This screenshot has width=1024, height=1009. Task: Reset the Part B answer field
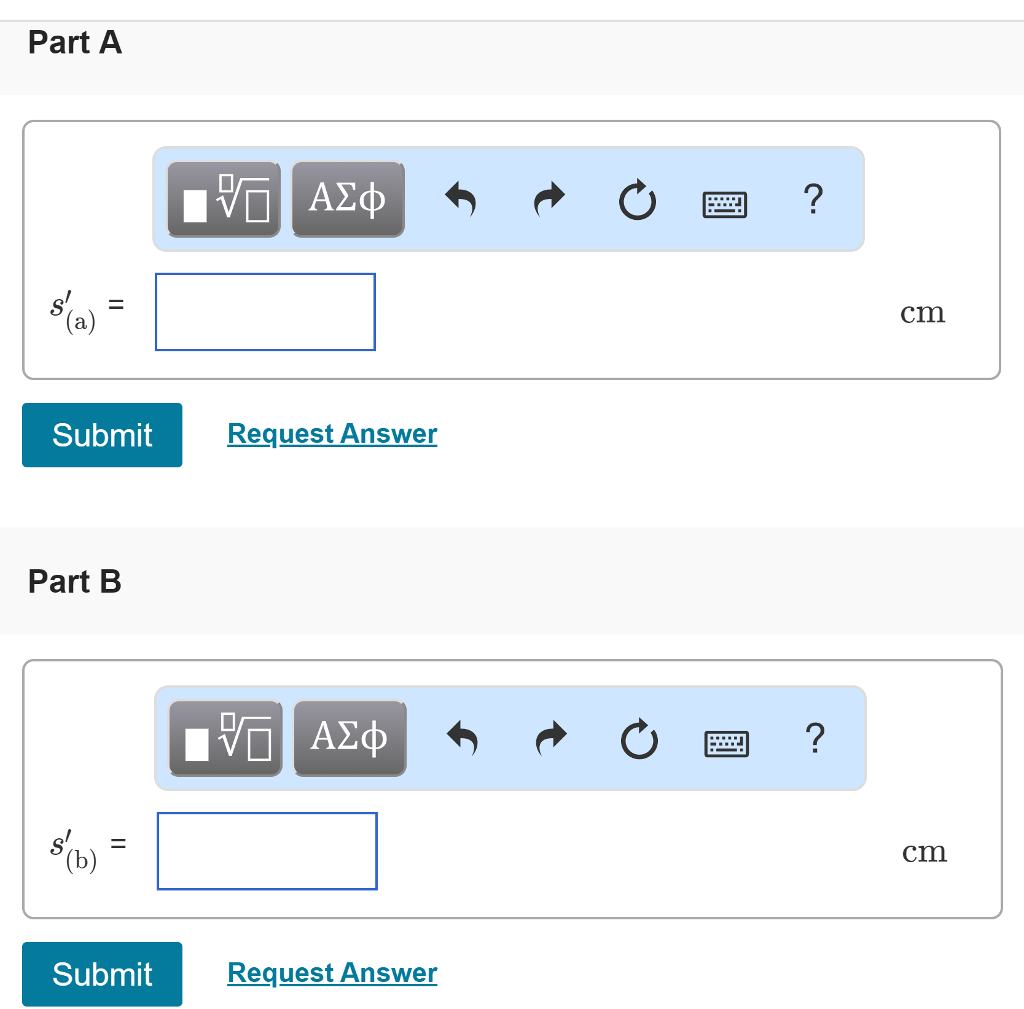coord(639,740)
